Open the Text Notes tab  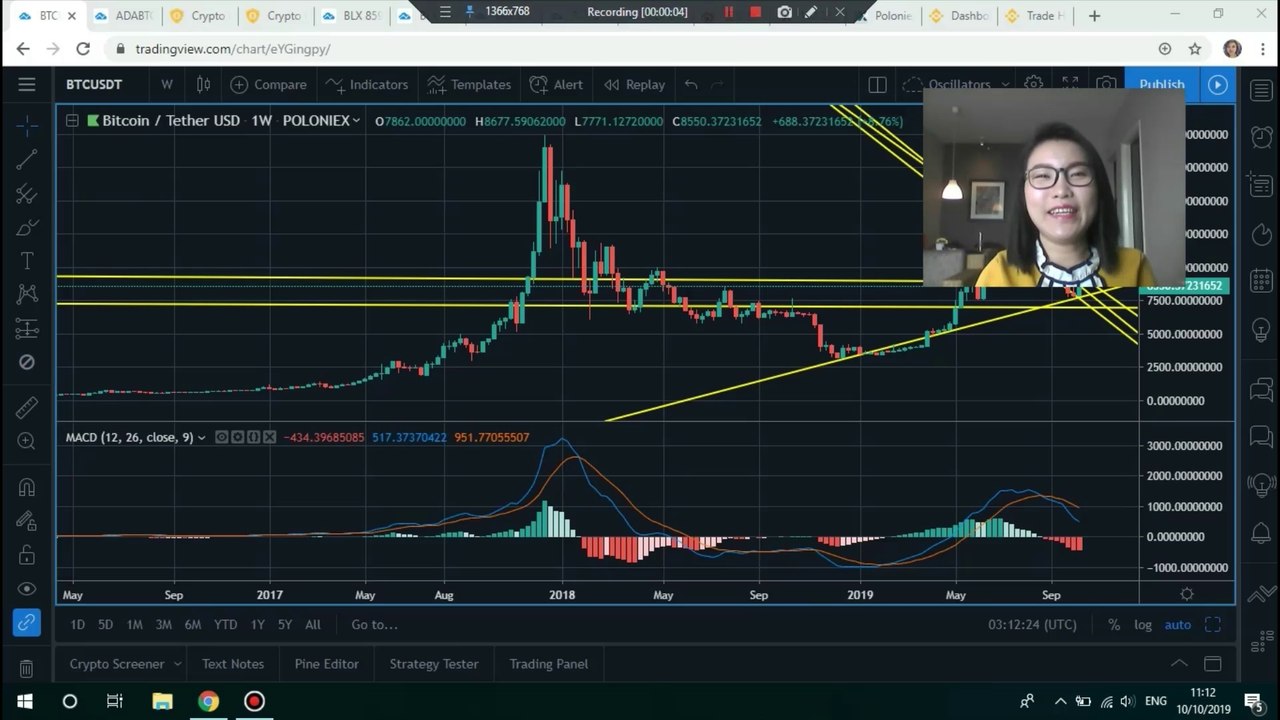[233, 664]
